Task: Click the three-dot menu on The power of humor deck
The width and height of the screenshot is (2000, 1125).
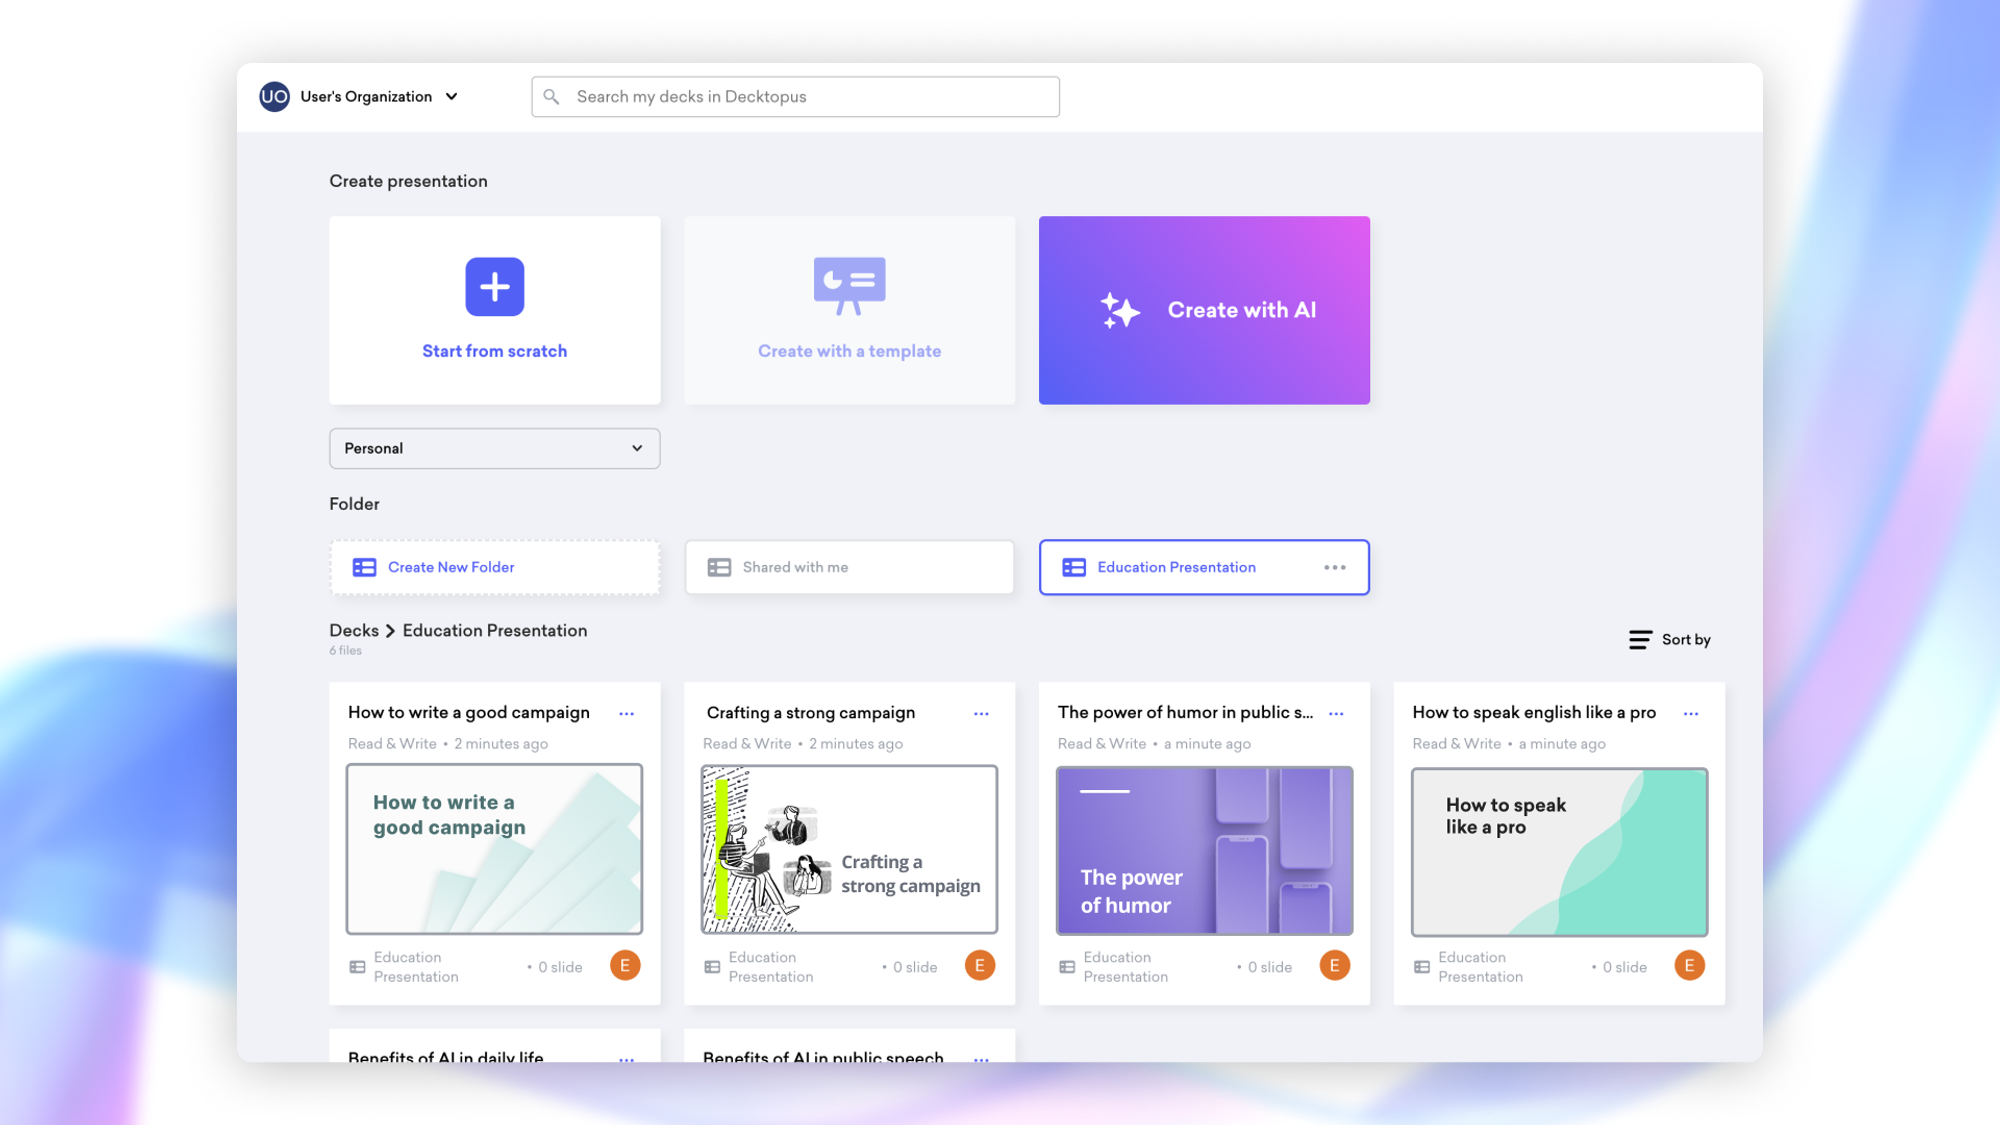Action: (x=1335, y=713)
